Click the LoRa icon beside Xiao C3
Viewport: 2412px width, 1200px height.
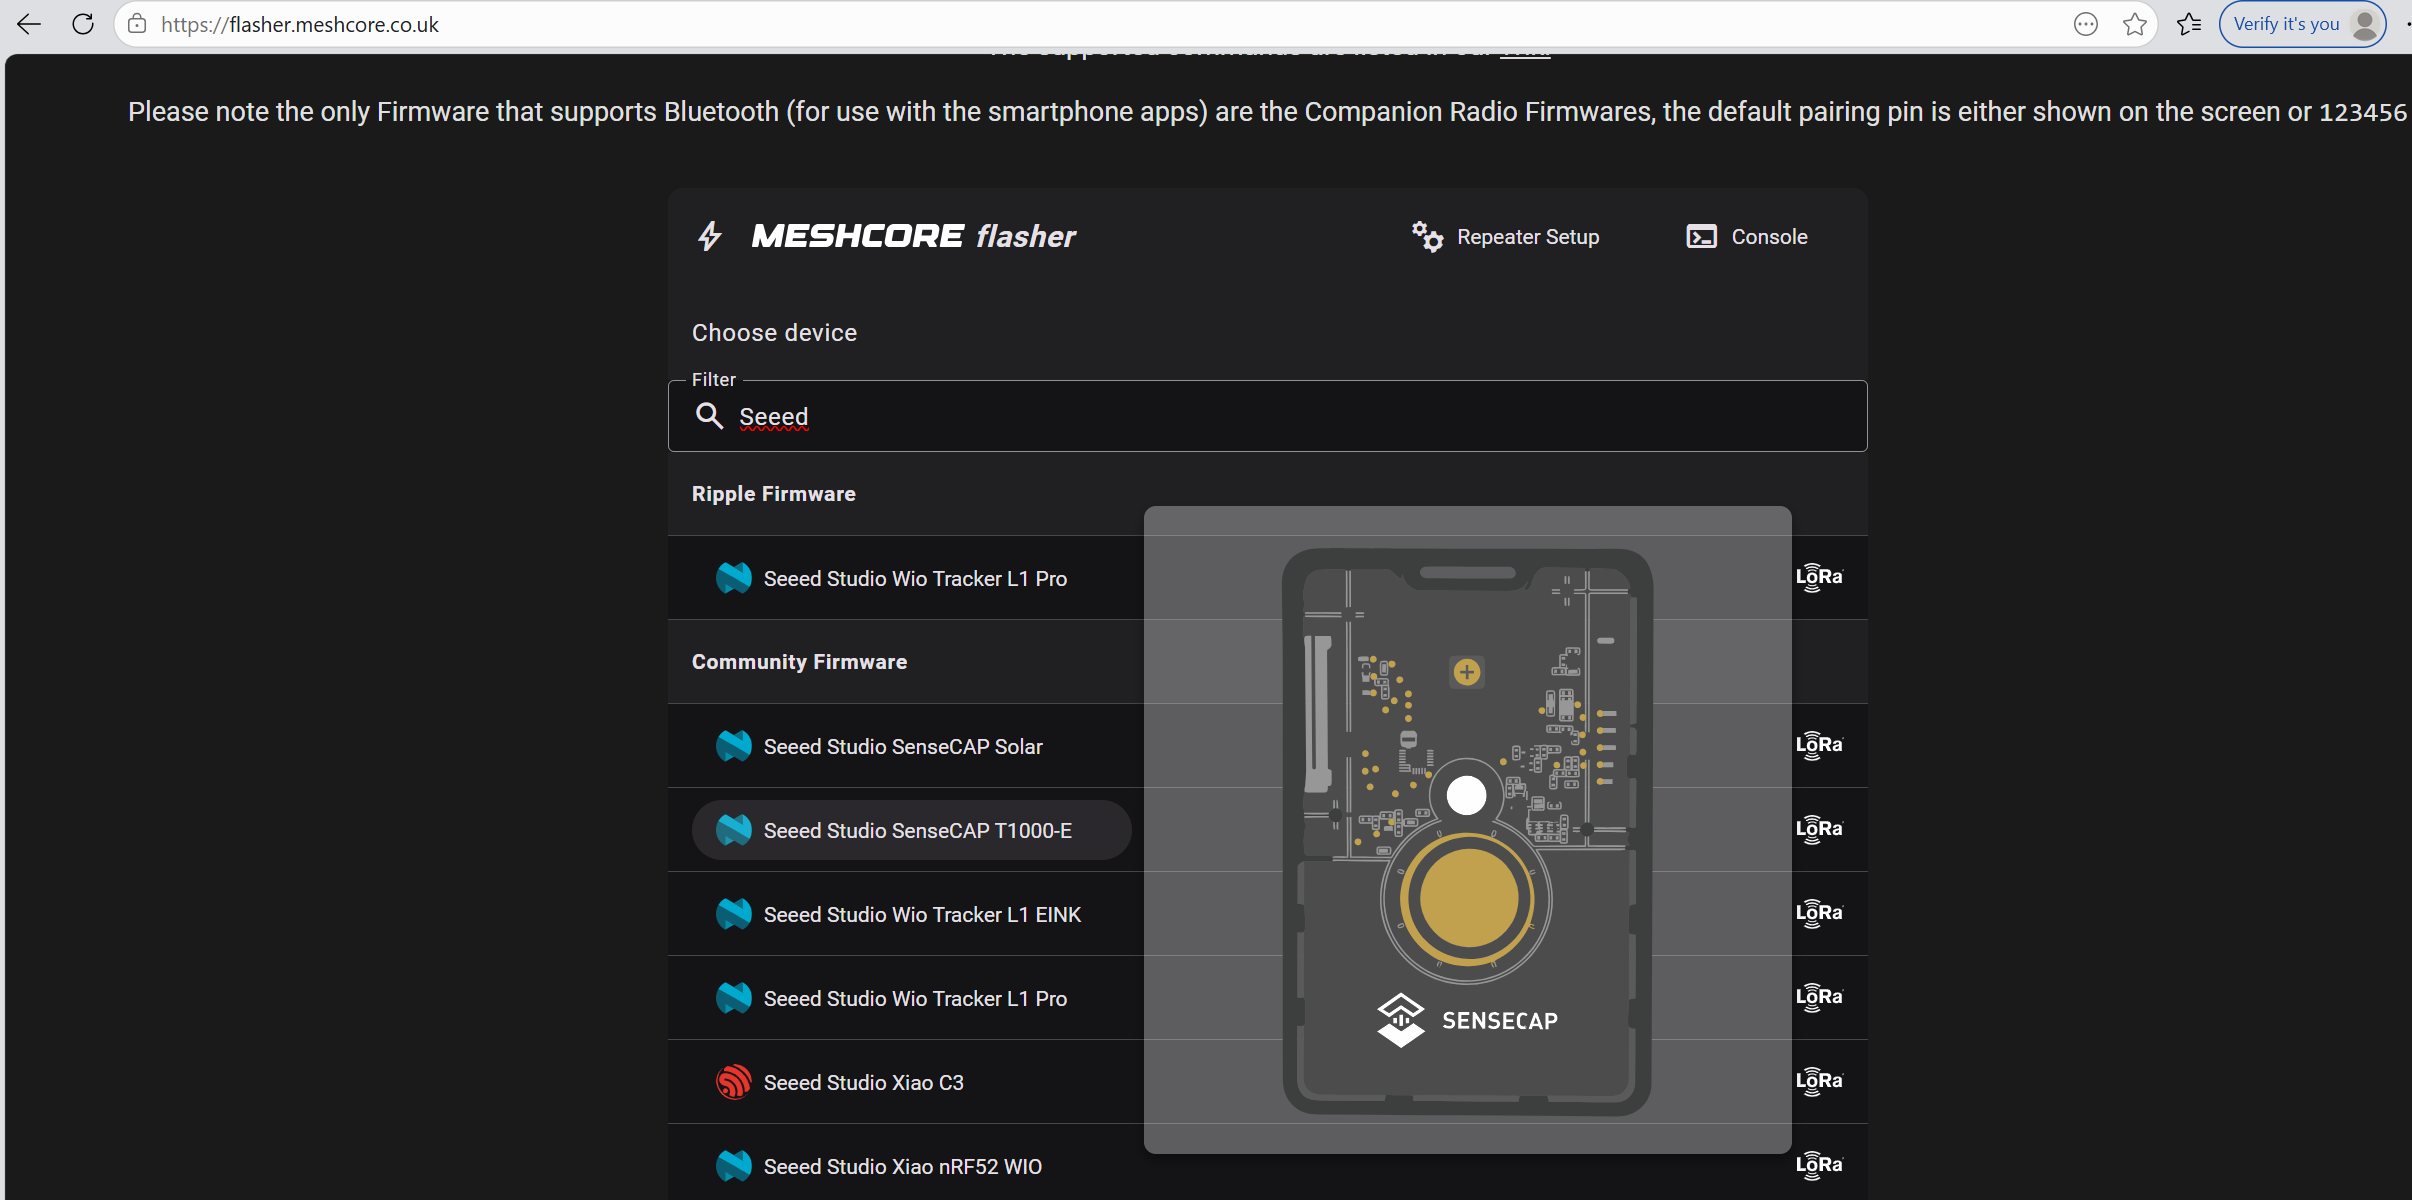(1818, 1082)
